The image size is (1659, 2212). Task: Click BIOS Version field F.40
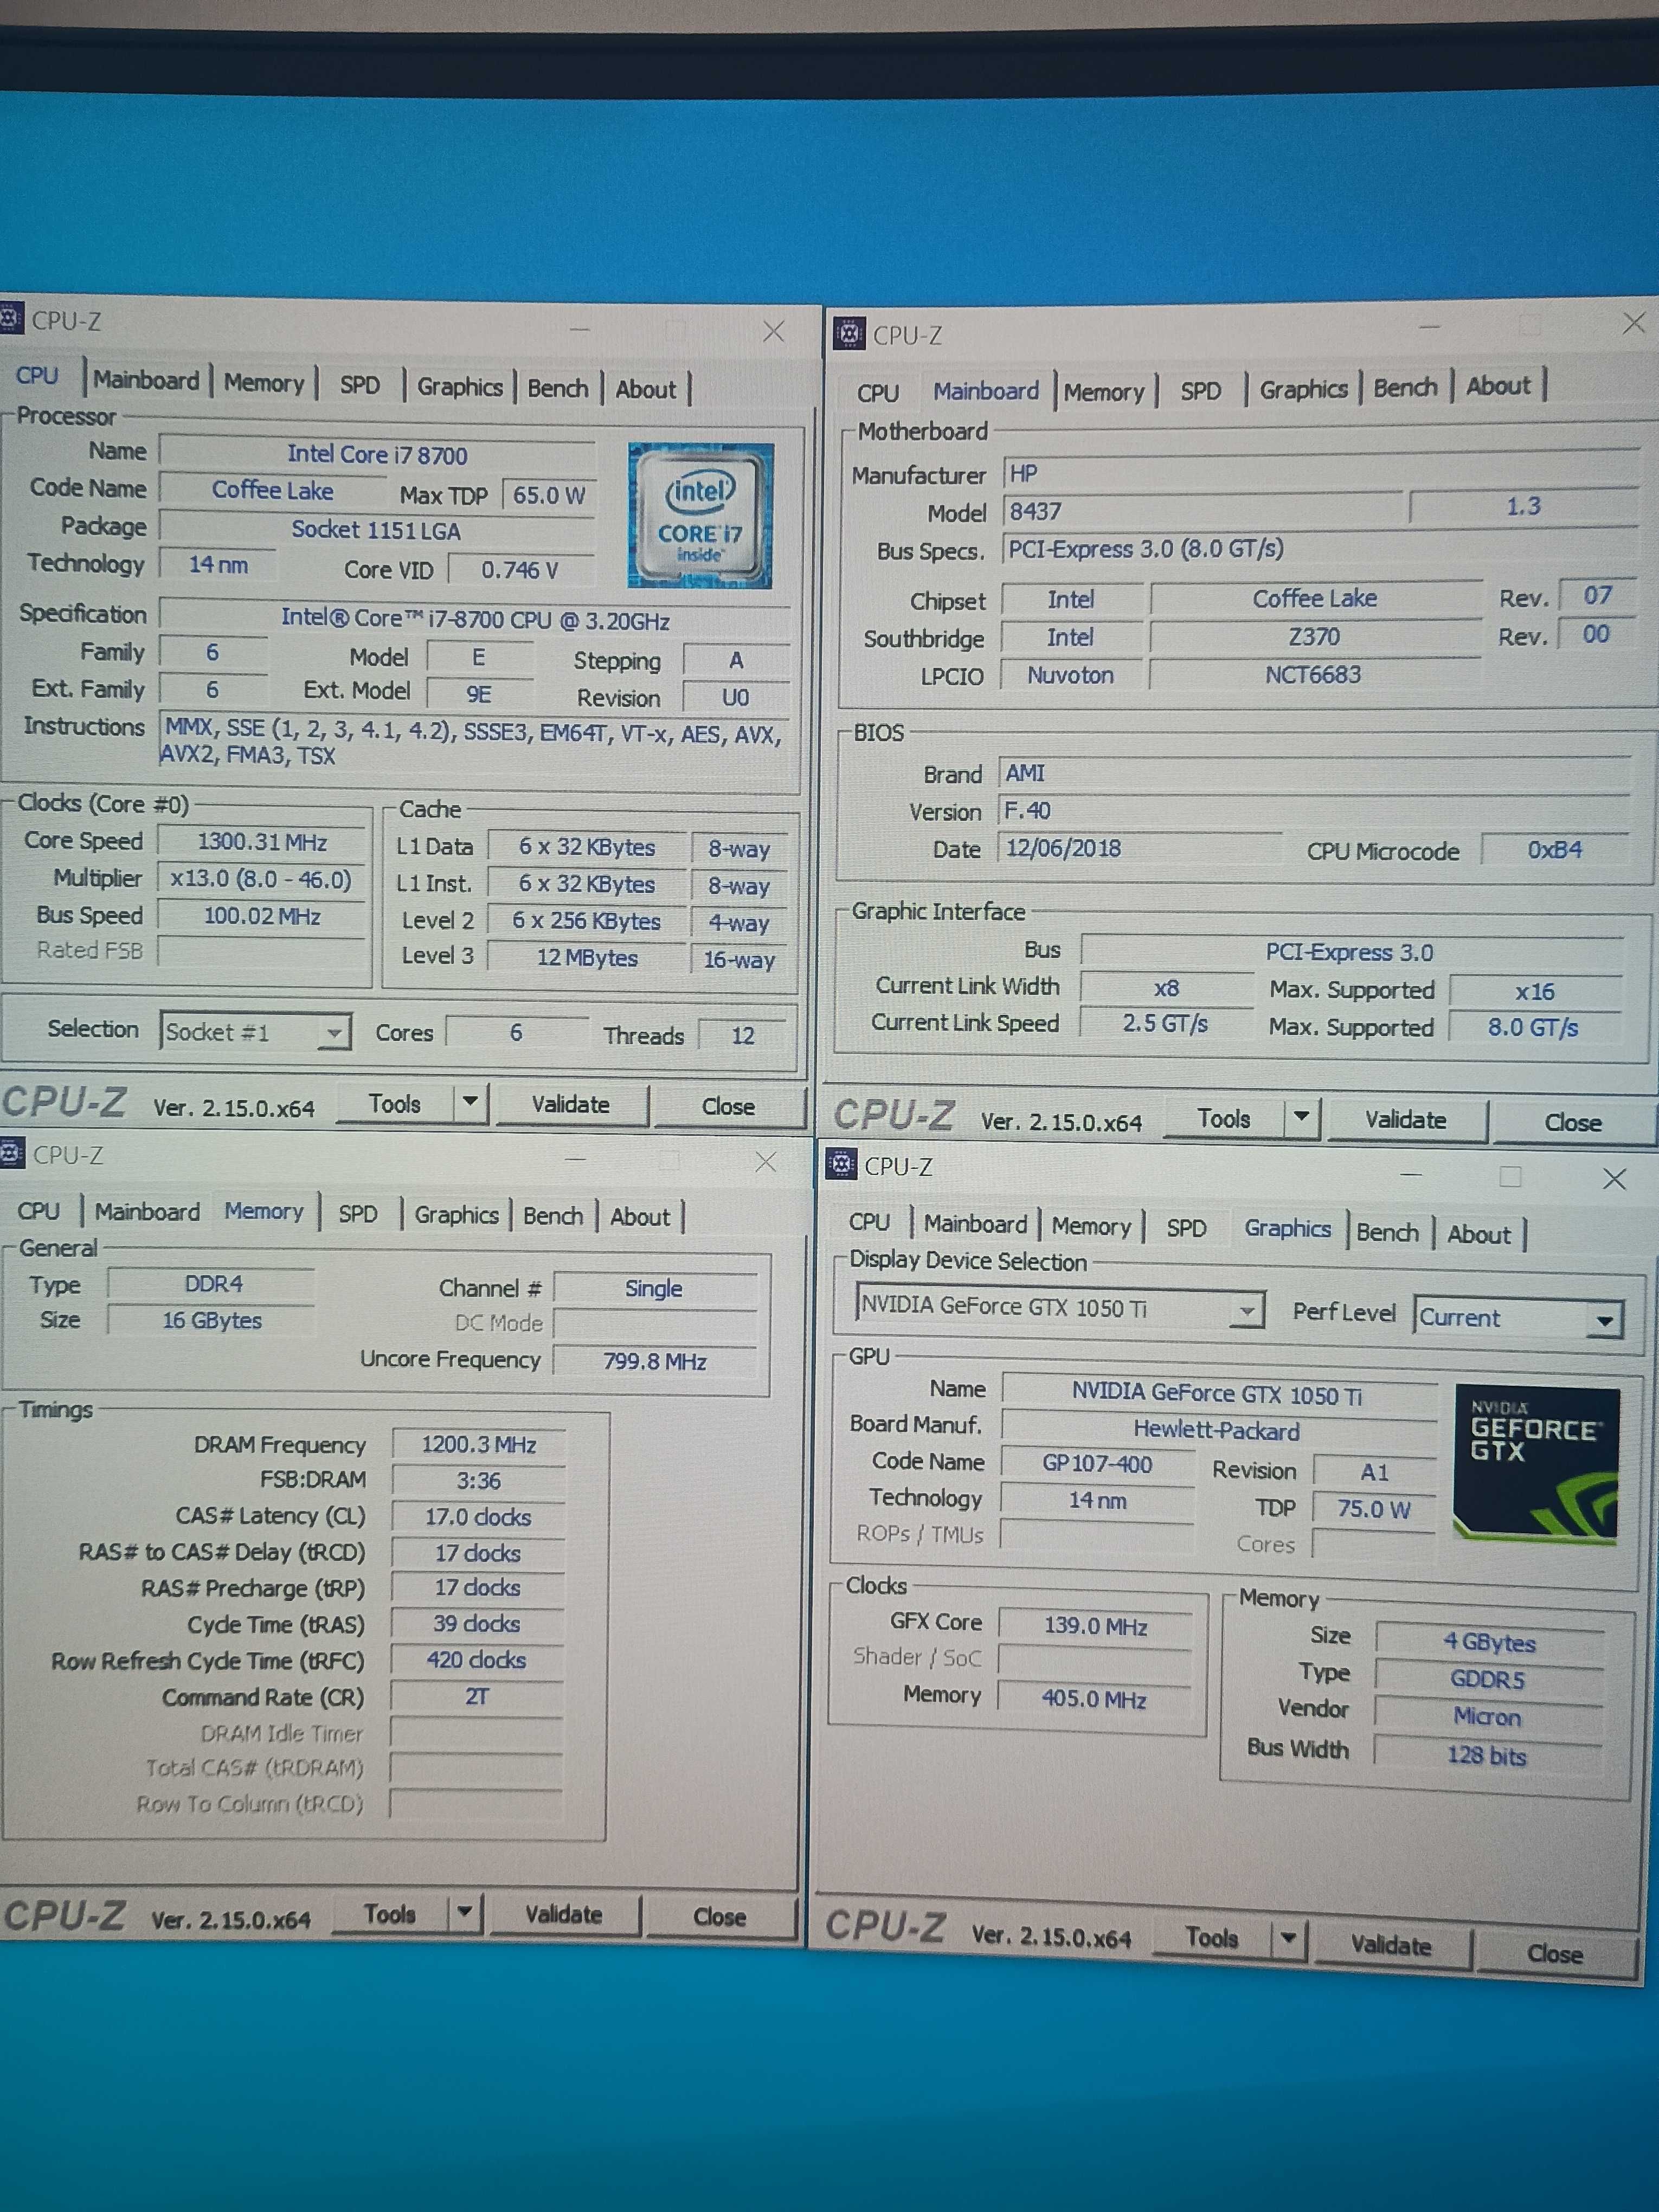(1314, 811)
